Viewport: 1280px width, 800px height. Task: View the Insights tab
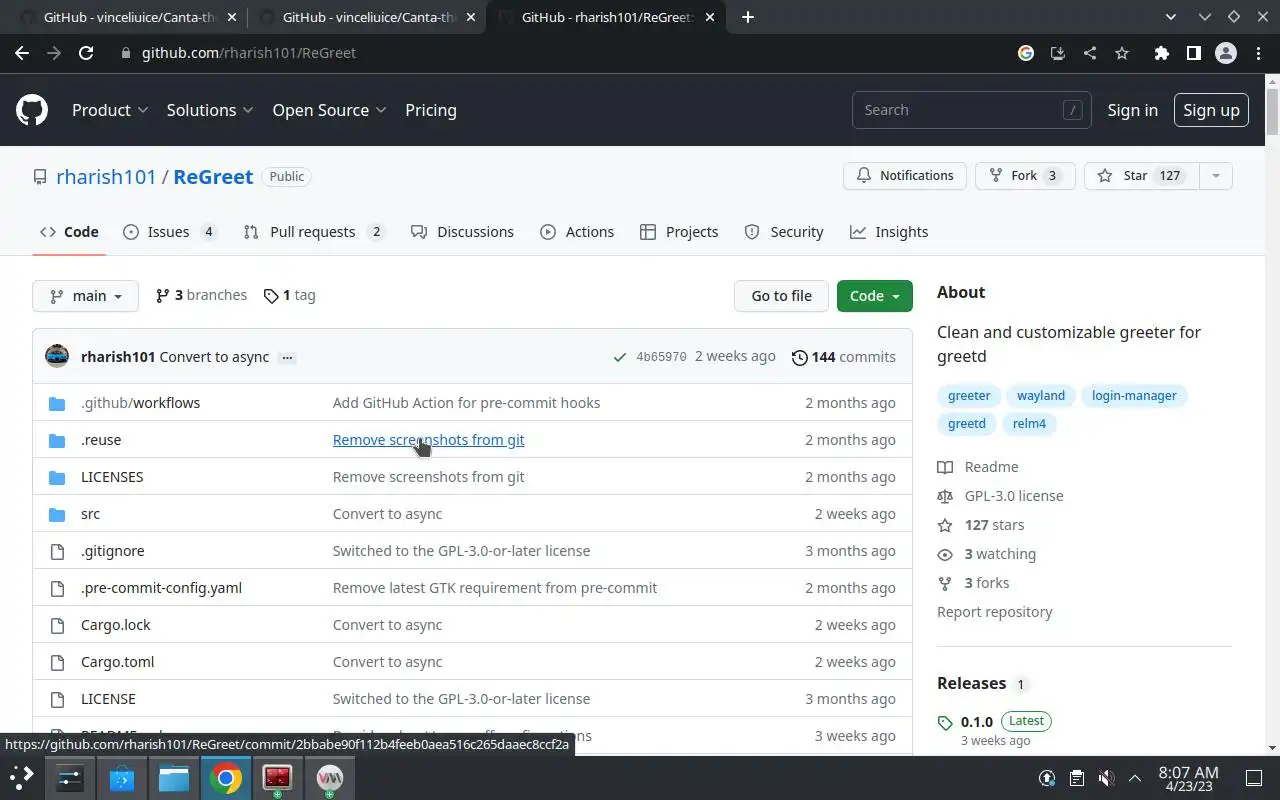pos(889,232)
